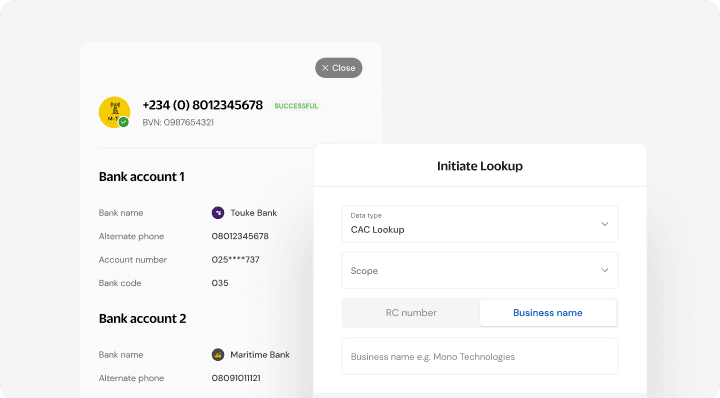Close the phone lookup details panel
Viewport: 720px width, 398px height.
(338, 68)
